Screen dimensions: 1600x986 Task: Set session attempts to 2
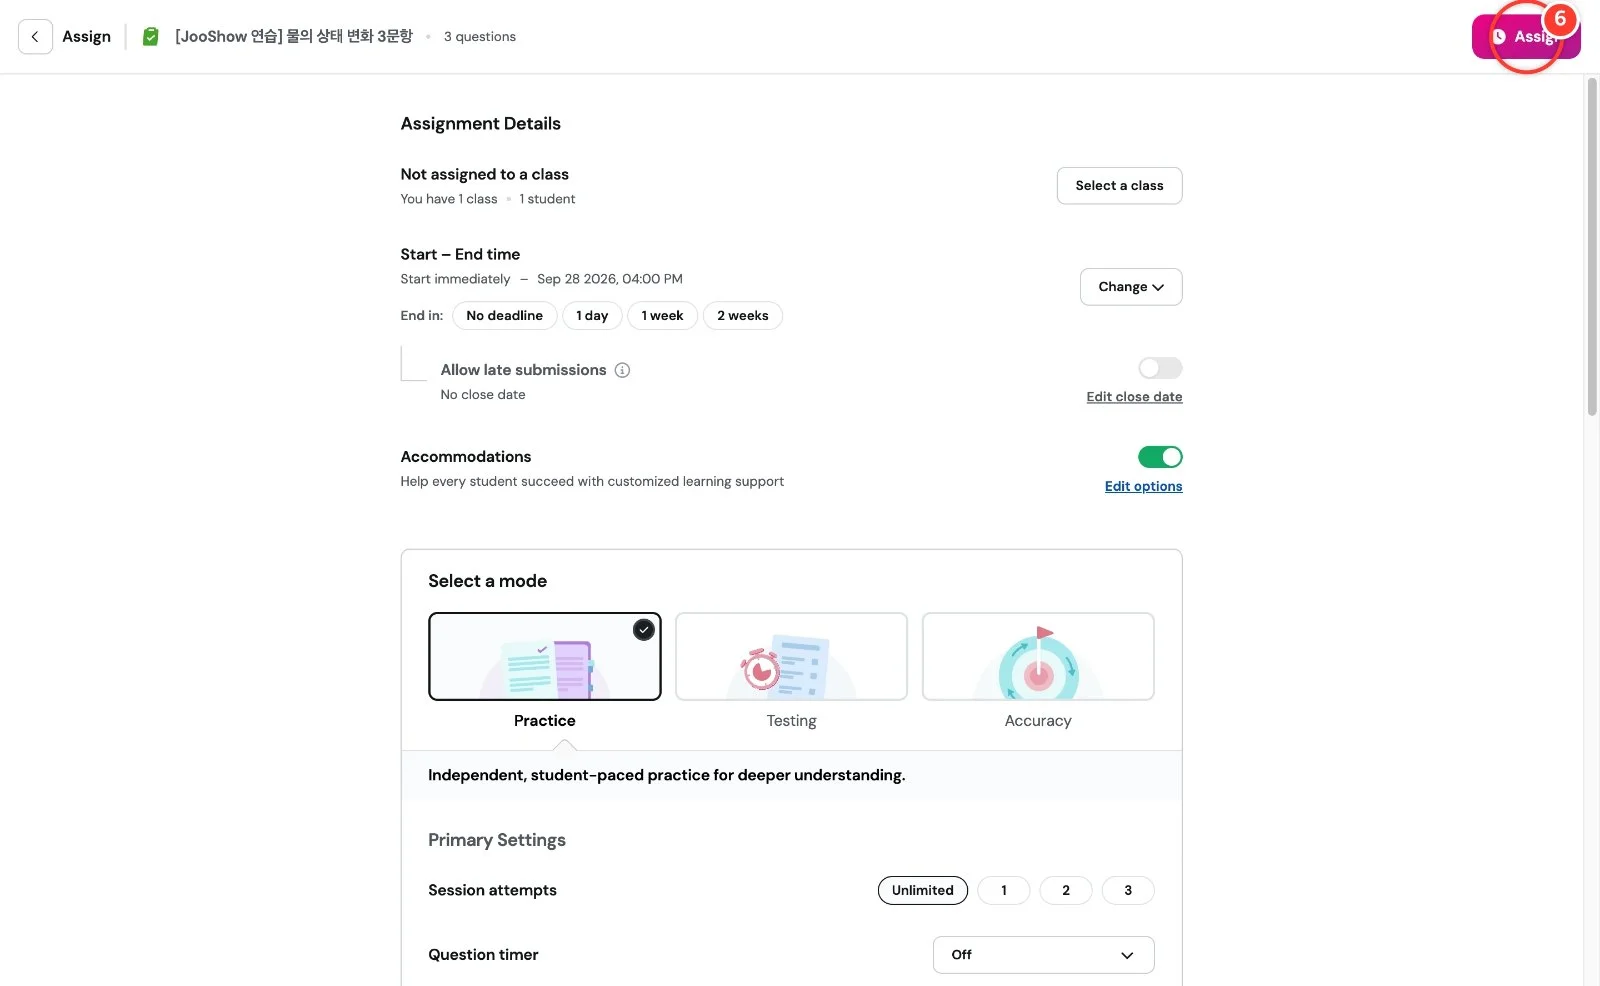(1065, 890)
